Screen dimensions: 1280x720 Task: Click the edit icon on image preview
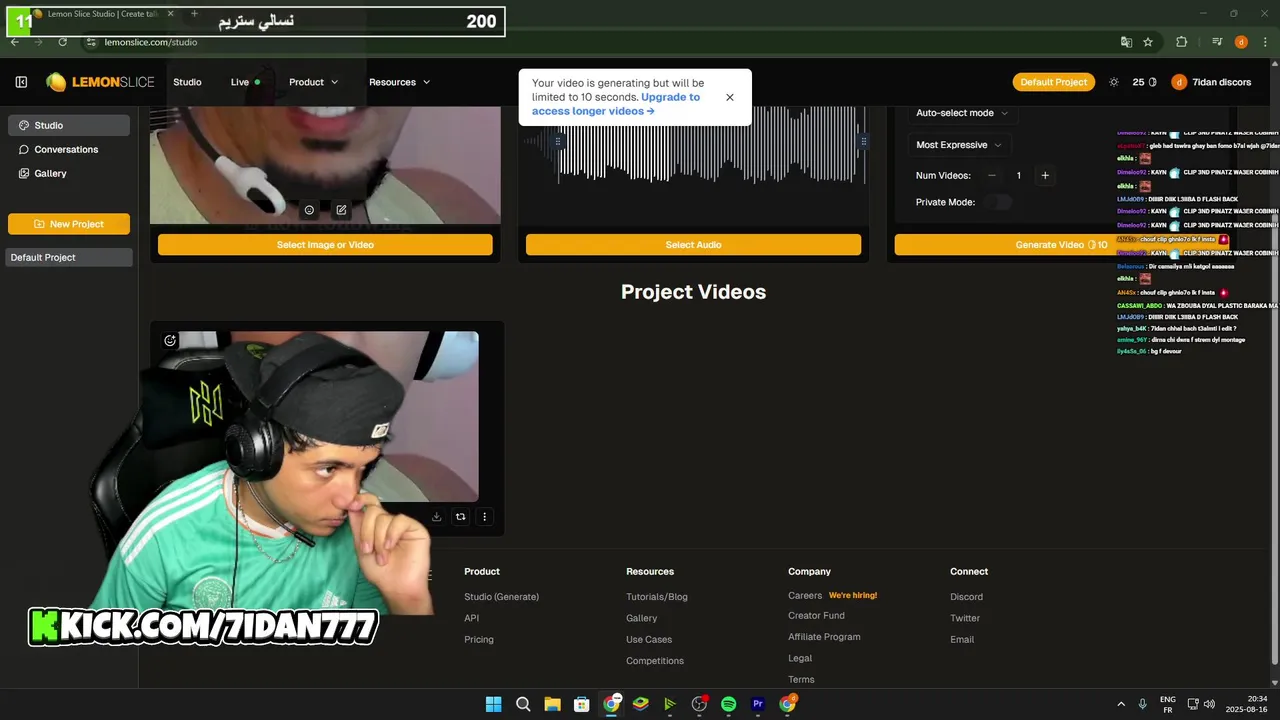coord(341,210)
